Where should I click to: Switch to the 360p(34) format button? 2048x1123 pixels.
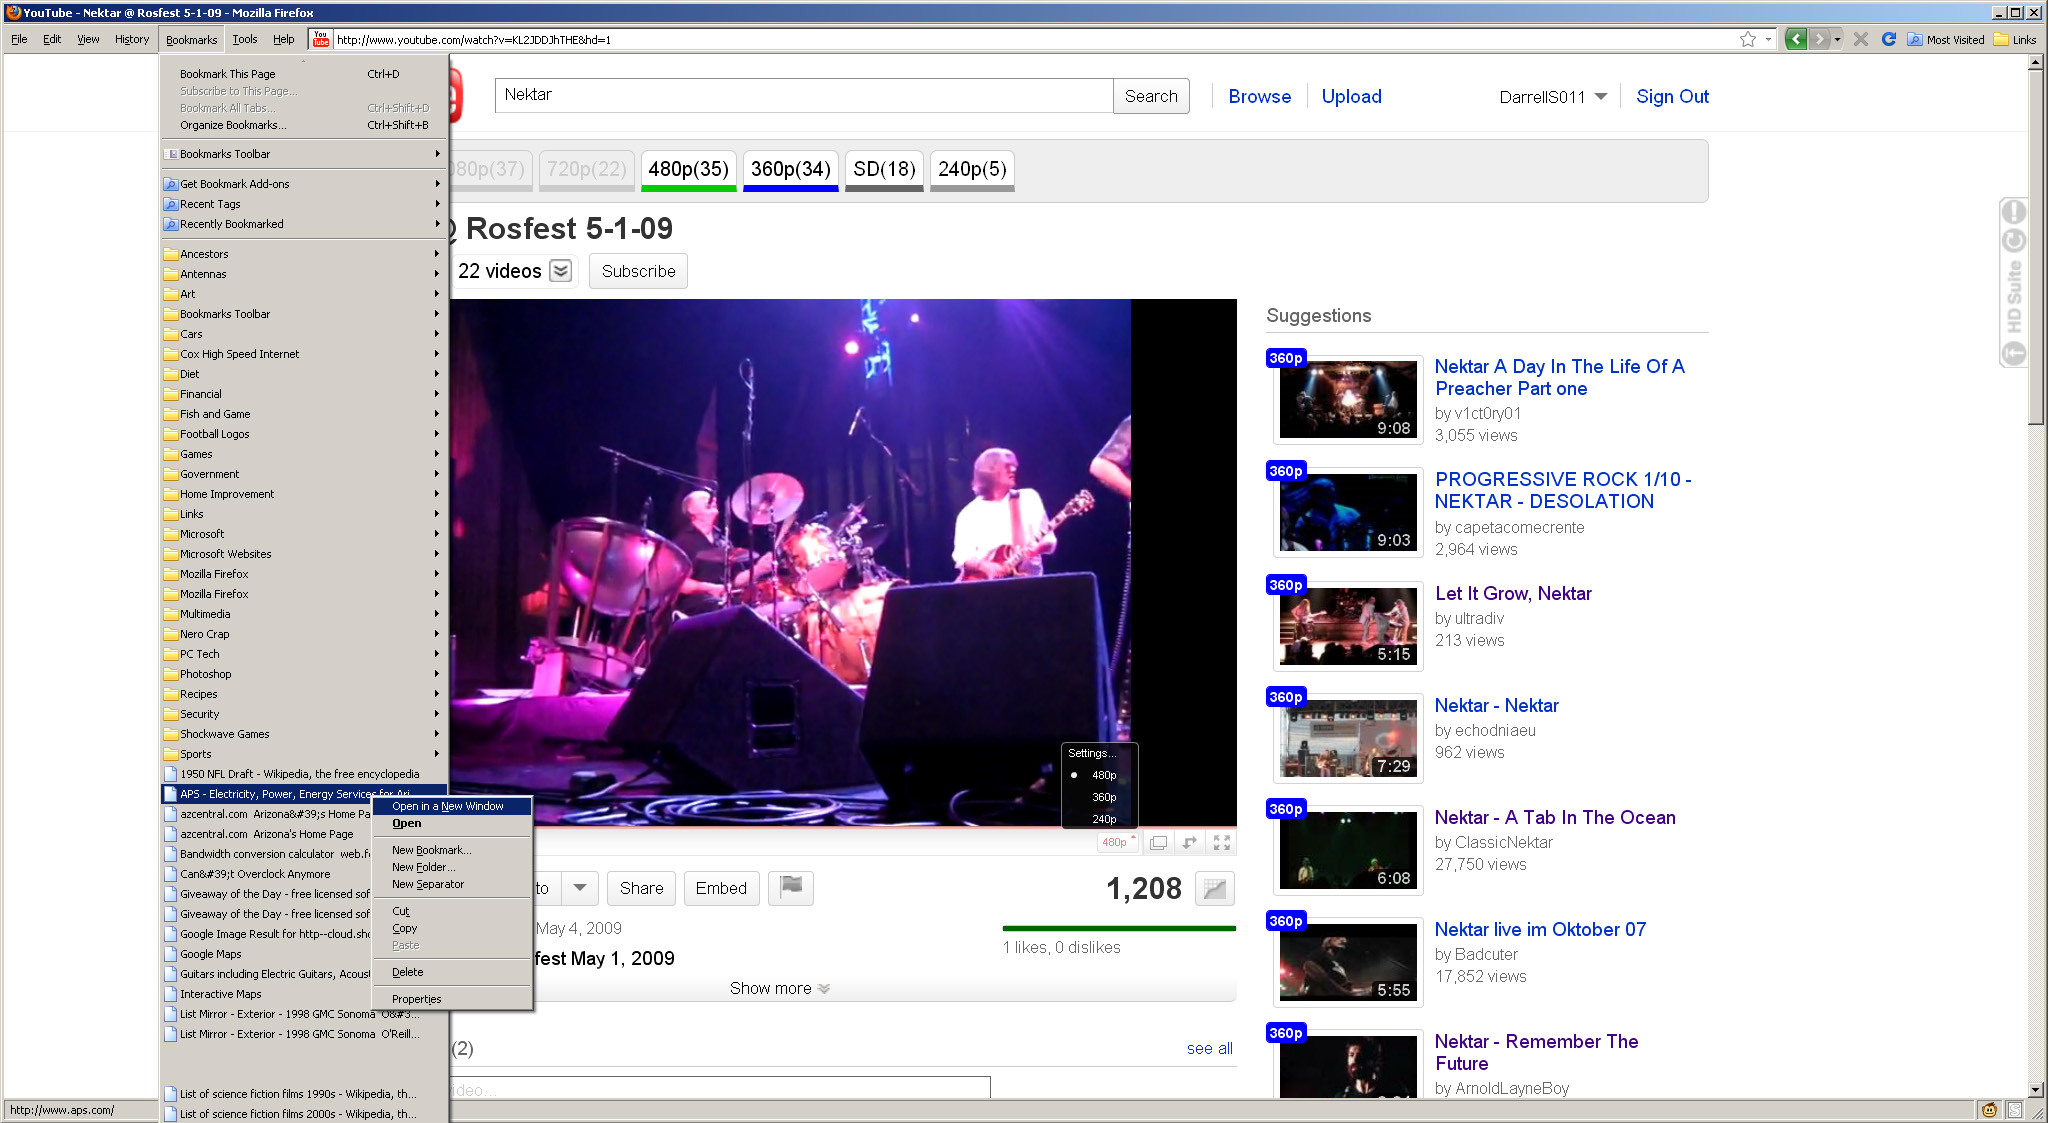[x=790, y=169]
